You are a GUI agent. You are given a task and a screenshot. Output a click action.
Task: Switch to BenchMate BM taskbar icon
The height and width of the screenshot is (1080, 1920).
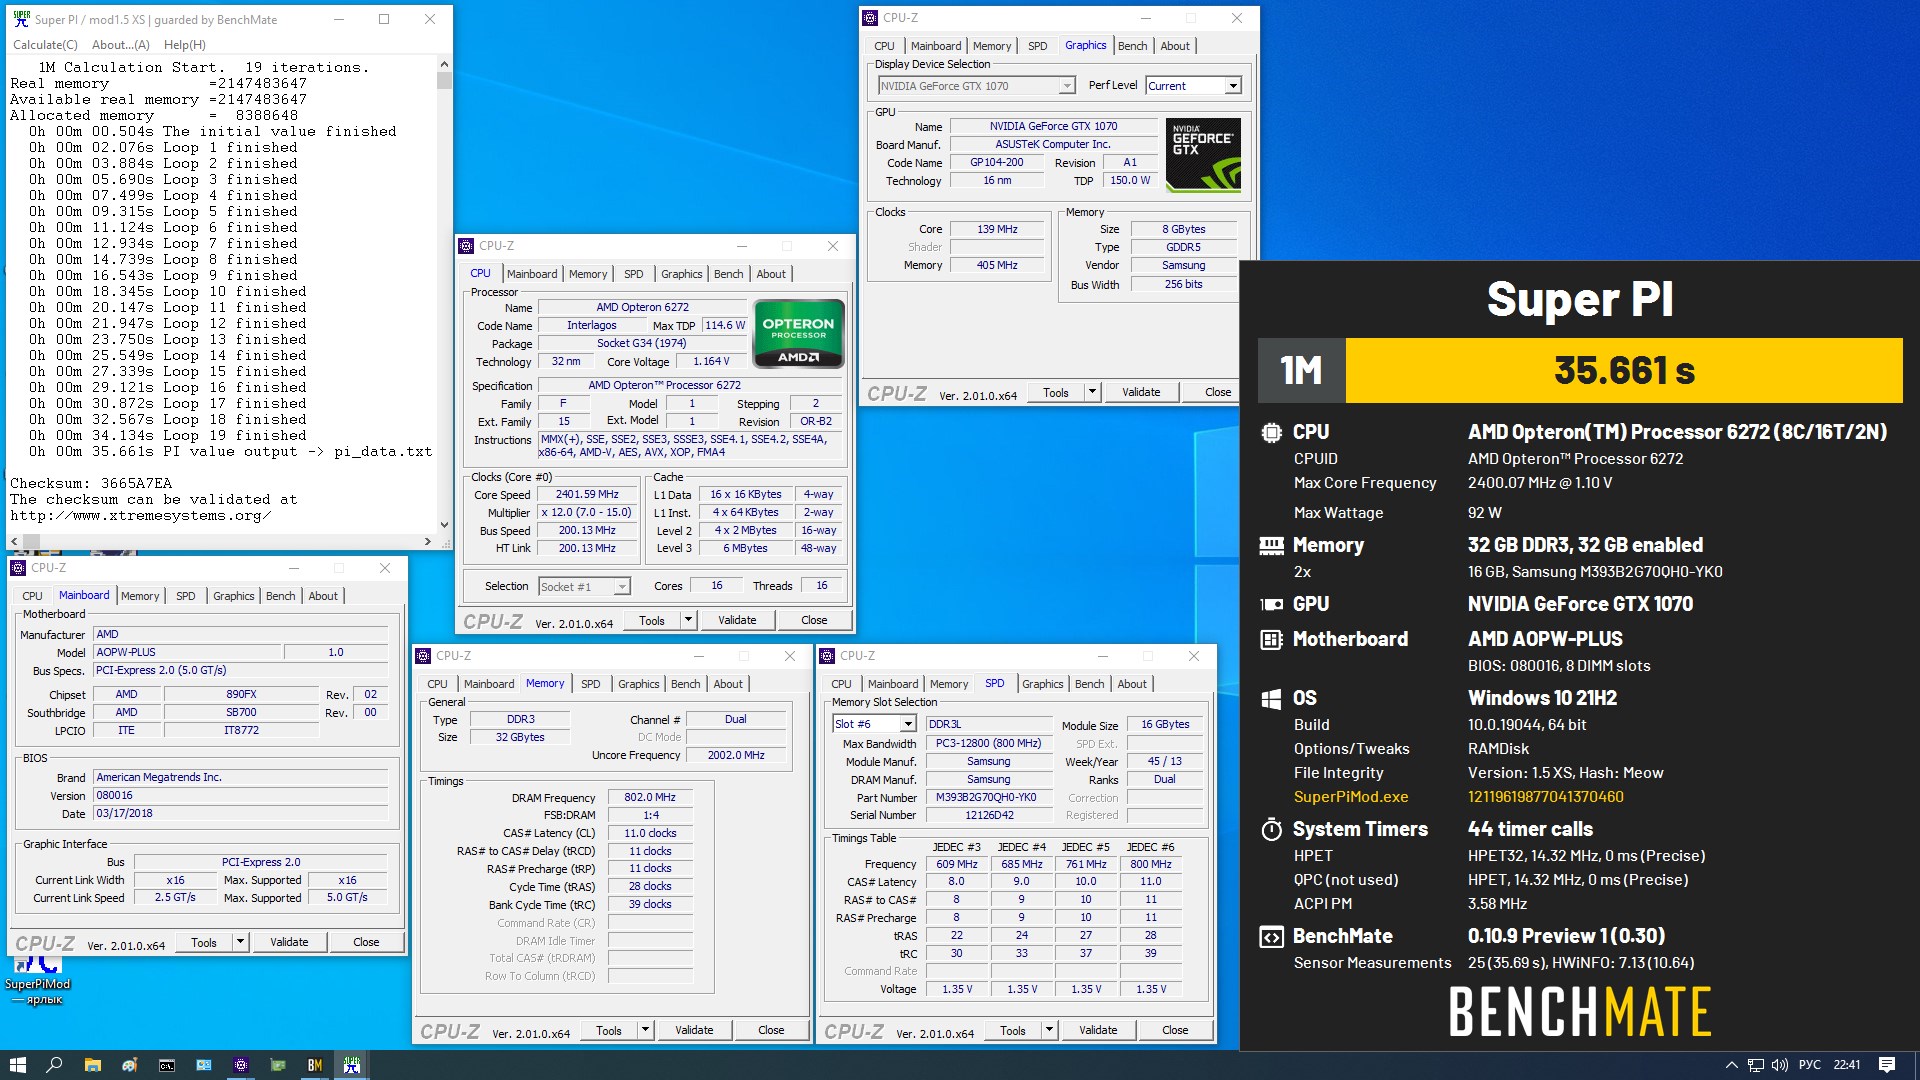tap(315, 1065)
